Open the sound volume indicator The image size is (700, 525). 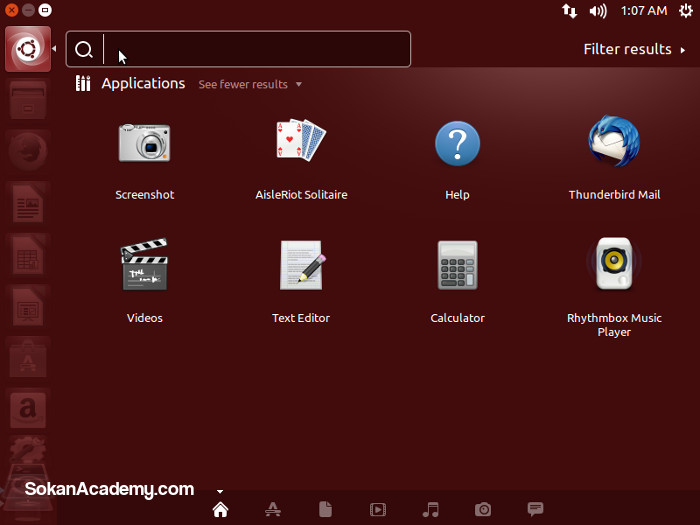(x=598, y=11)
